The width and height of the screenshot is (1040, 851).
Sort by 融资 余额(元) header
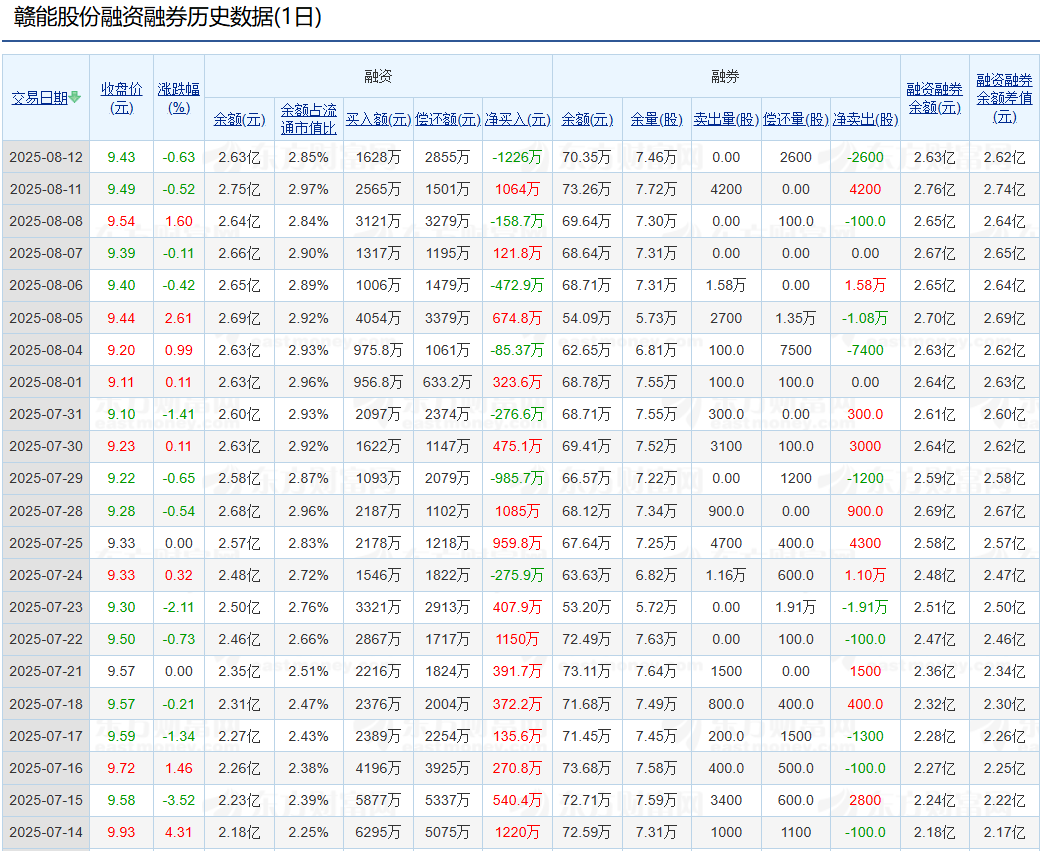(x=239, y=119)
